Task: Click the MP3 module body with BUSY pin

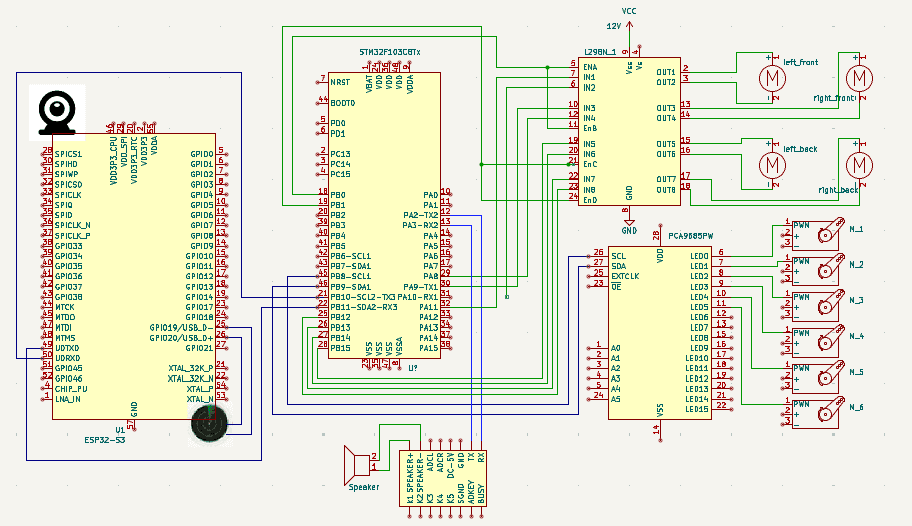Action: tap(443, 478)
